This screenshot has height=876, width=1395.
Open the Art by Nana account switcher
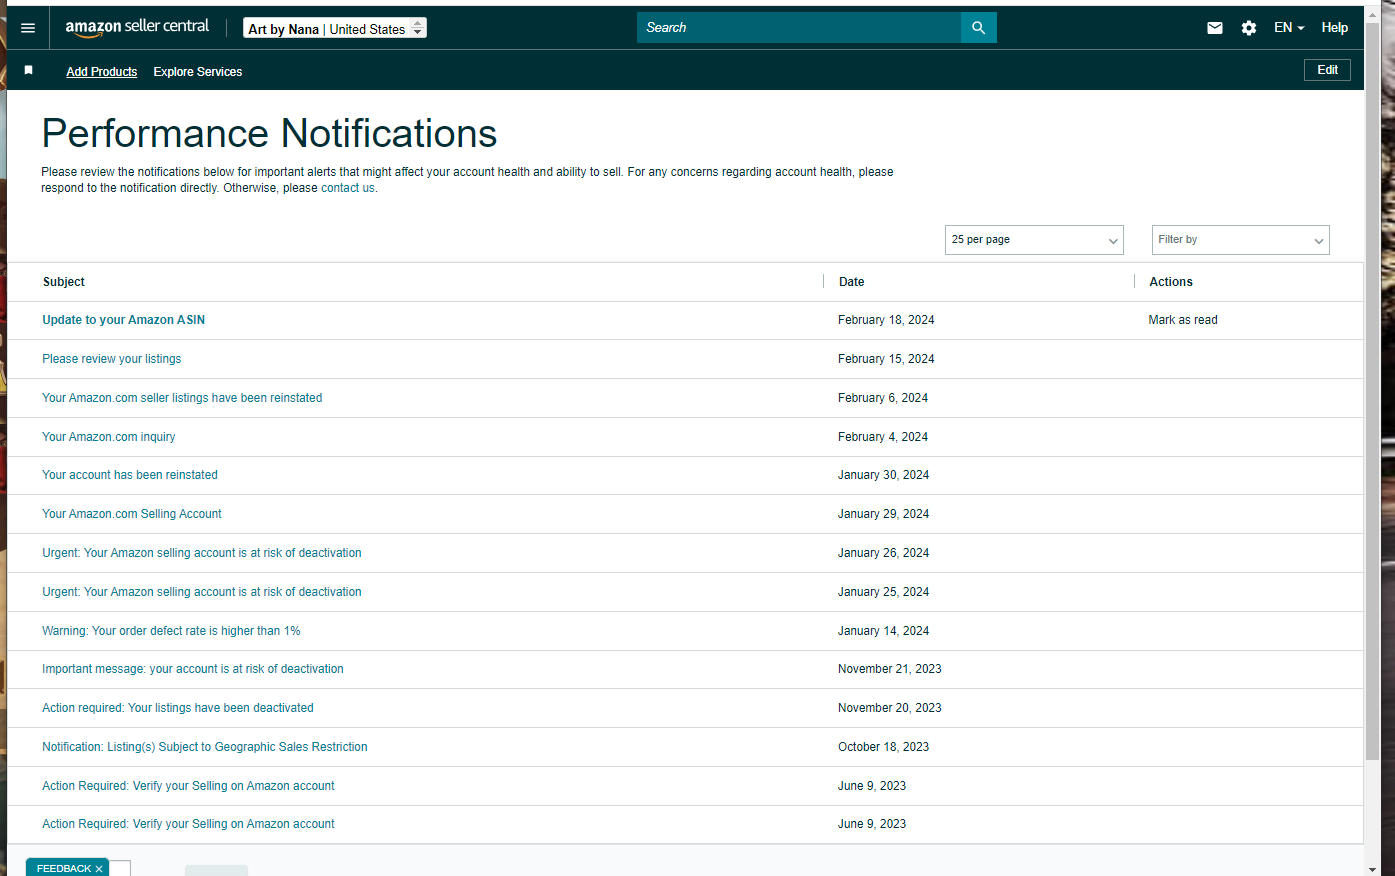pos(335,29)
